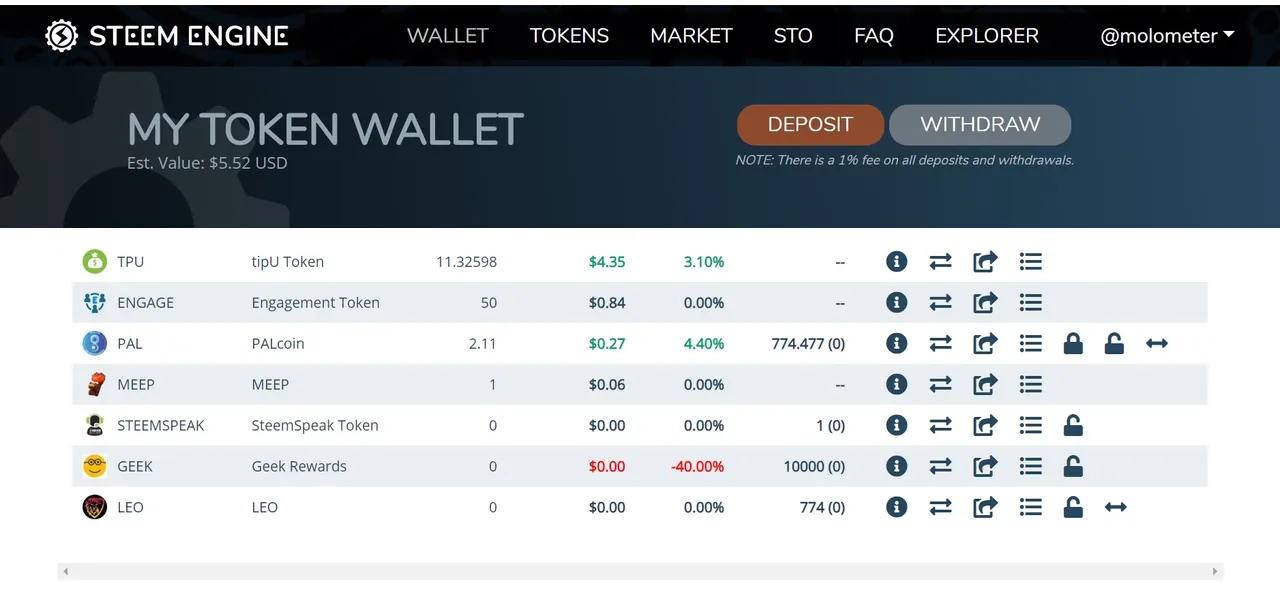Click the GEEK token logo
The height and width of the screenshot is (589, 1280).
94,467
